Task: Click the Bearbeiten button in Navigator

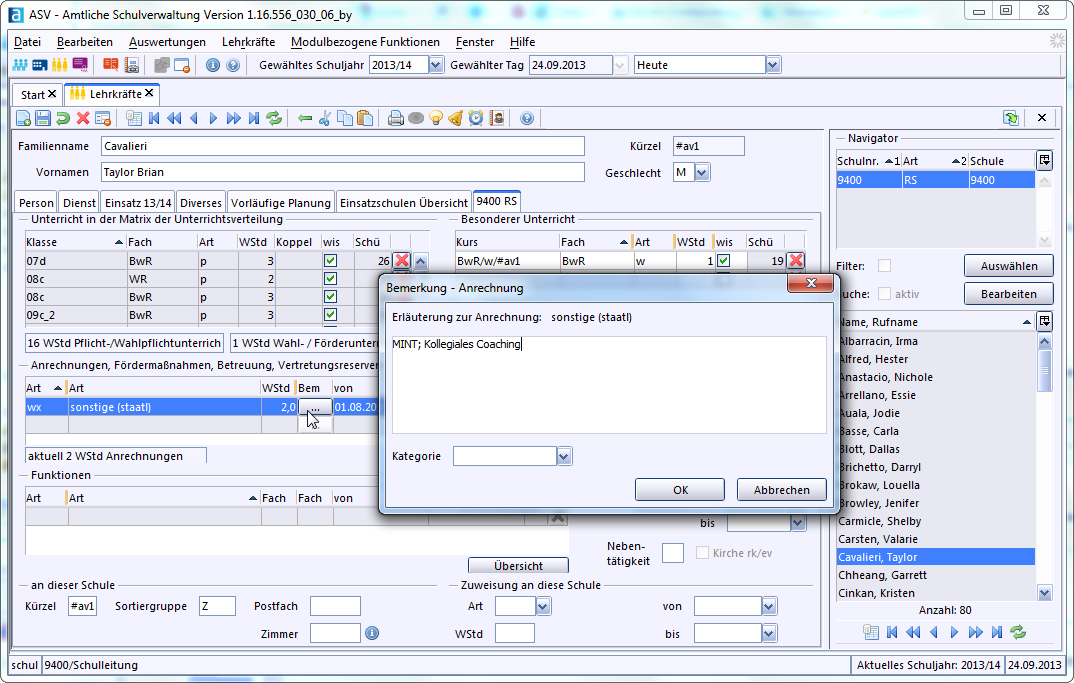Action: (1008, 294)
